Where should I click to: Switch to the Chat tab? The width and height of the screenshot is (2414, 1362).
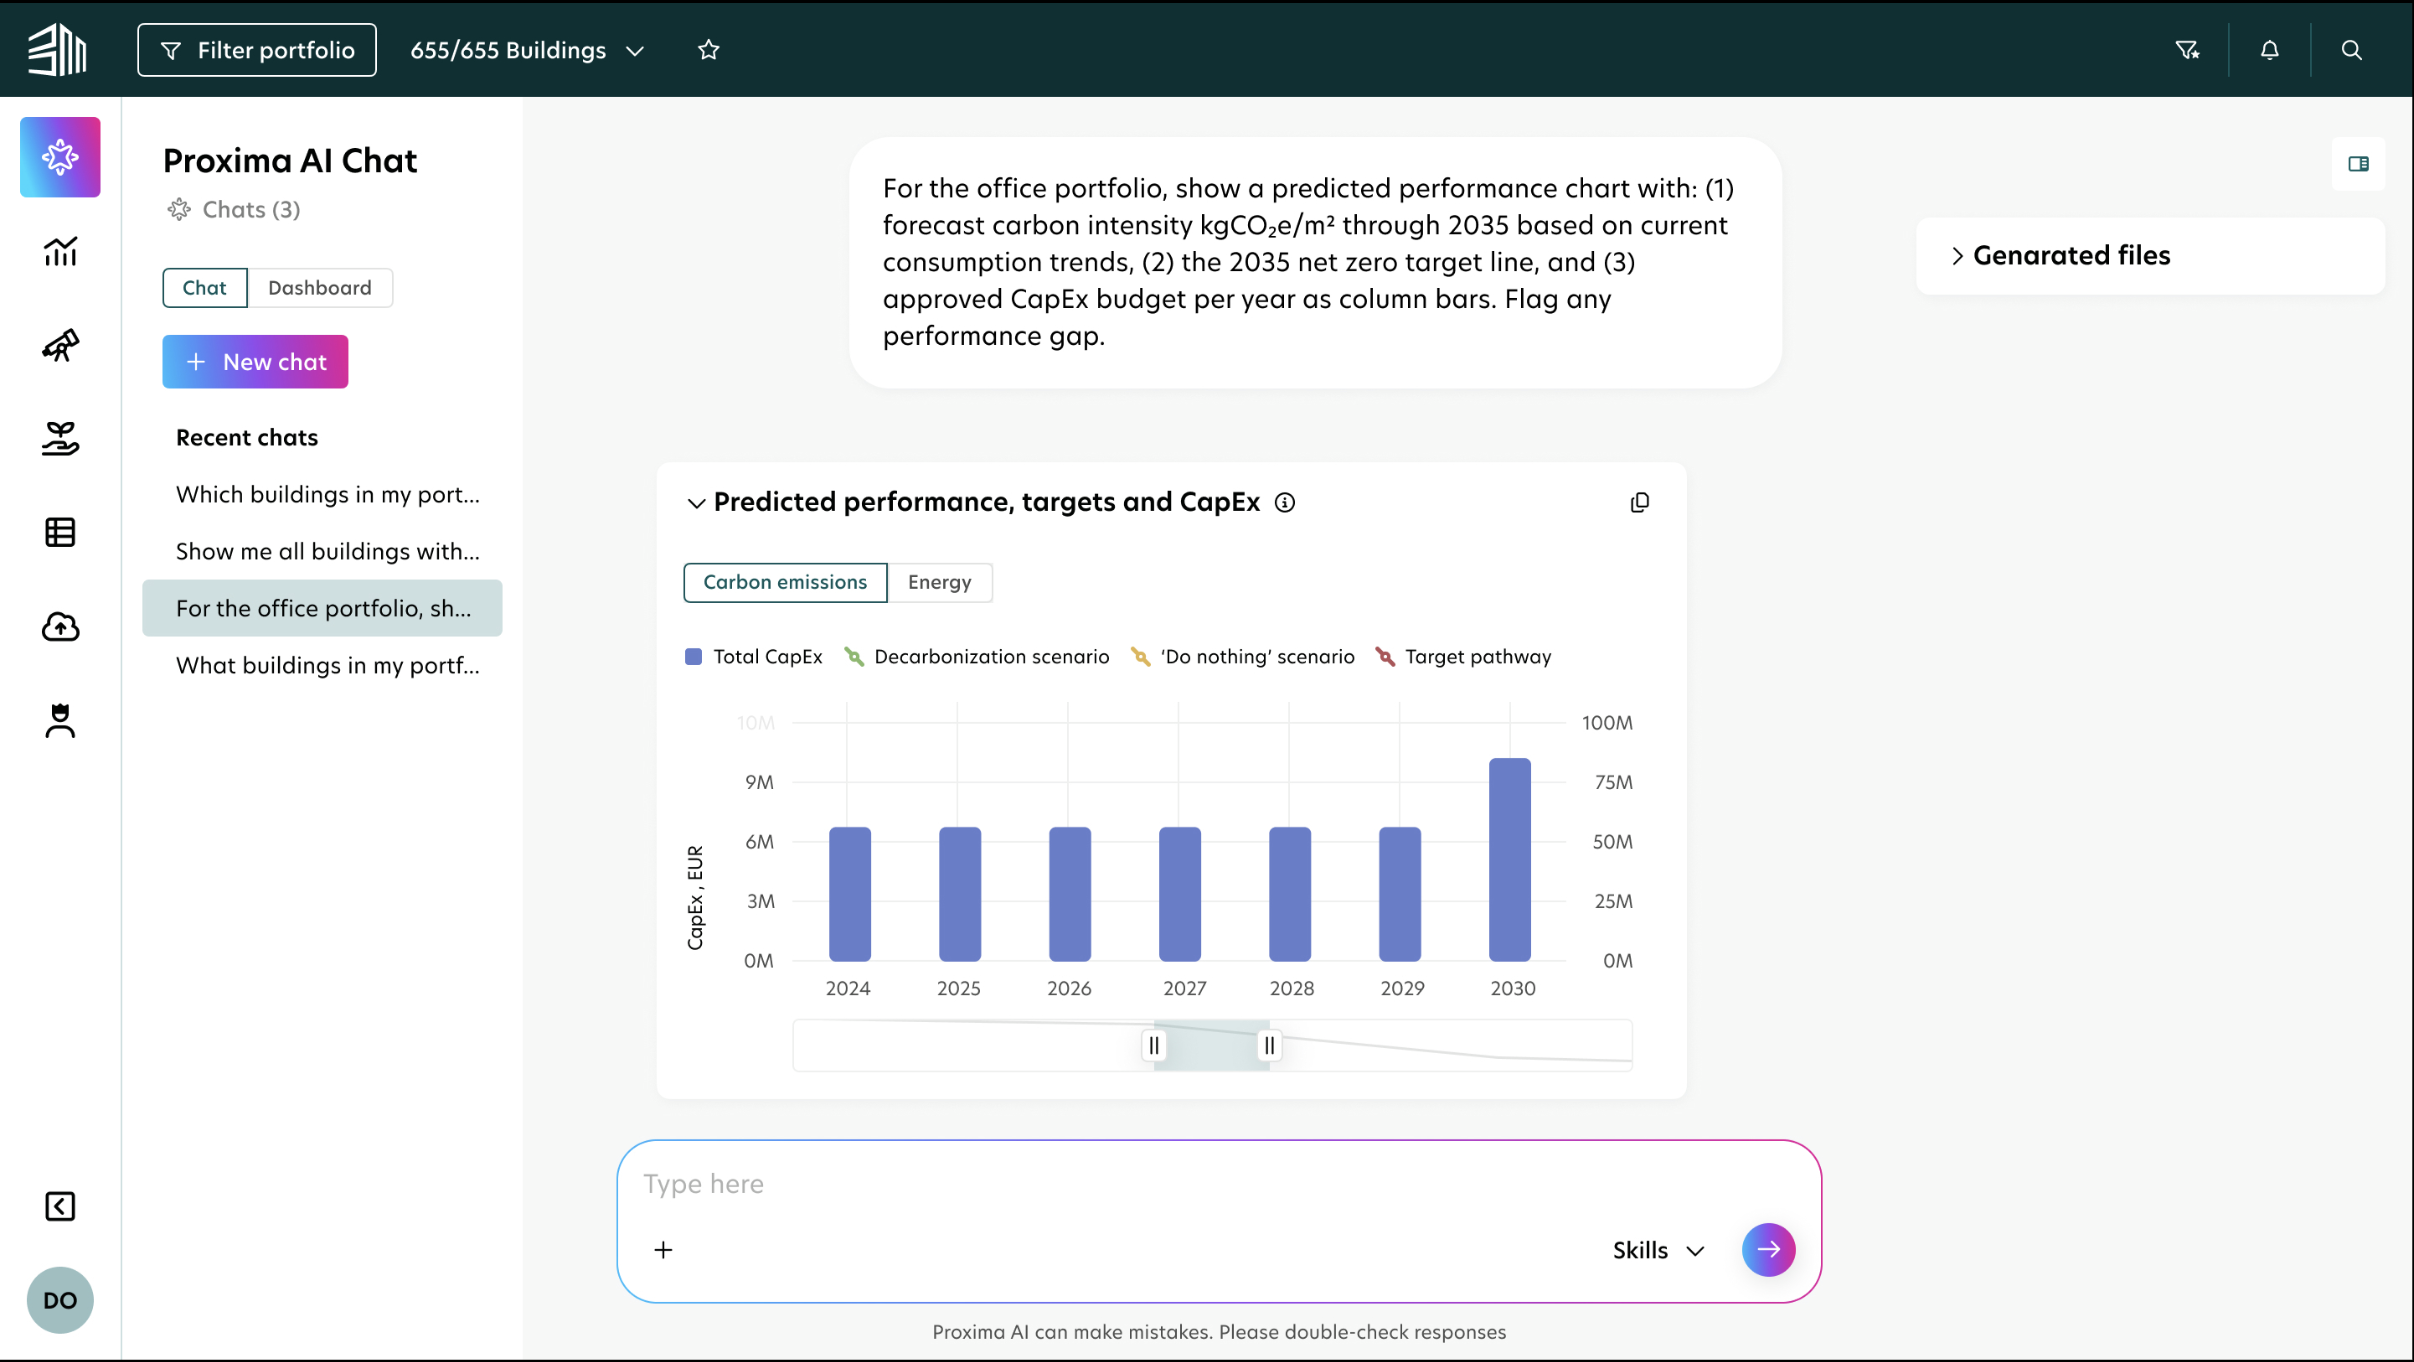click(x=204, y=288)
